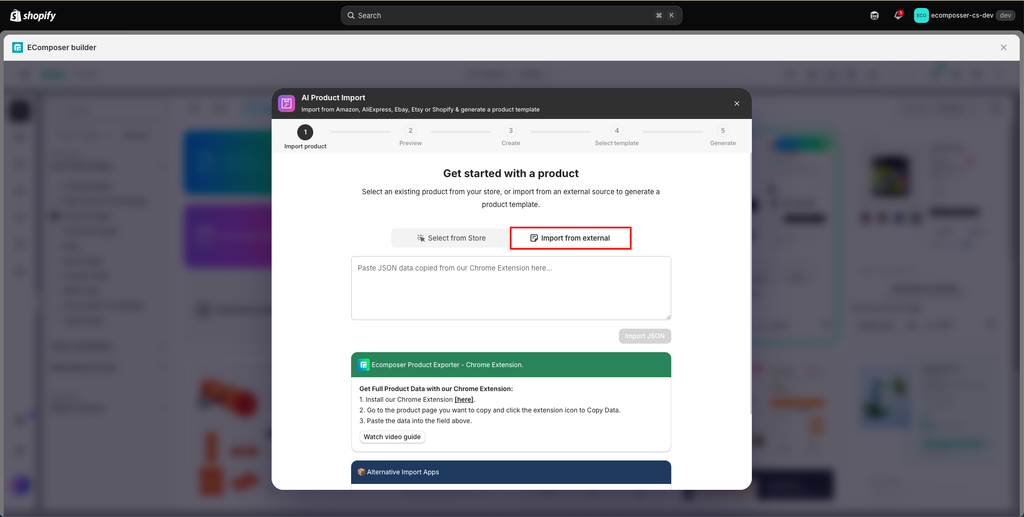Open the sidekick icon beside notifications
Viewport: 1024px width, 517px height.
pyautogui.click(x=874, y=16)
